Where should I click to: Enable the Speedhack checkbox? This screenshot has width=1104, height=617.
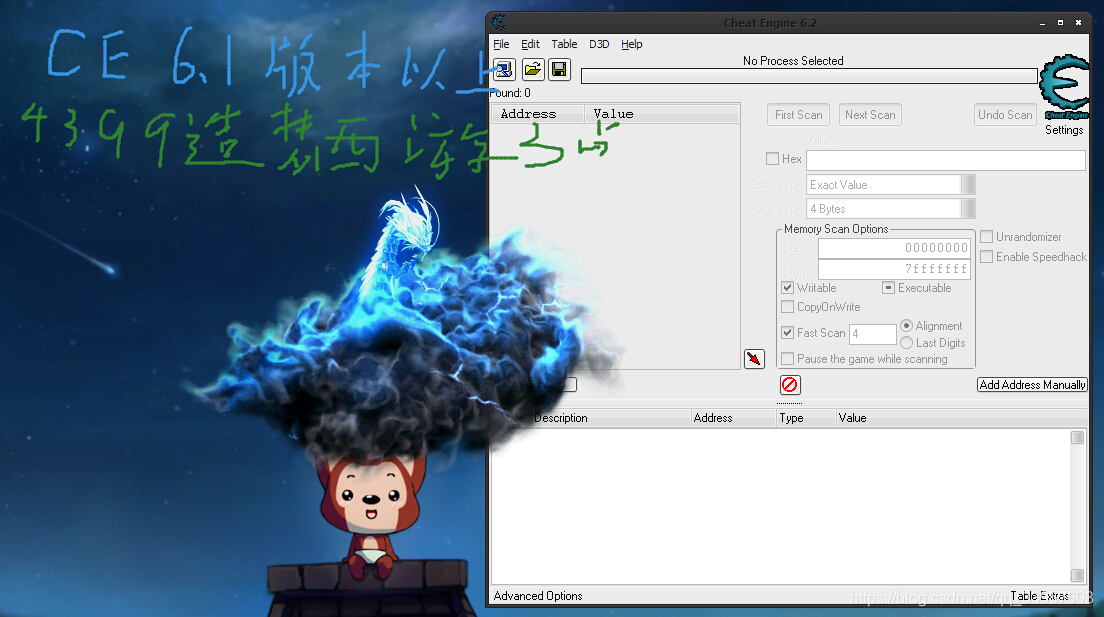coord(986,256)
